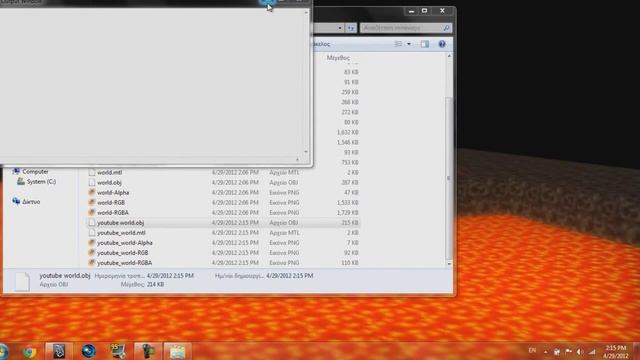
Task: Click the search magnifier icon in Explorer
Action: pyautogui.click(x=447, y=28)
